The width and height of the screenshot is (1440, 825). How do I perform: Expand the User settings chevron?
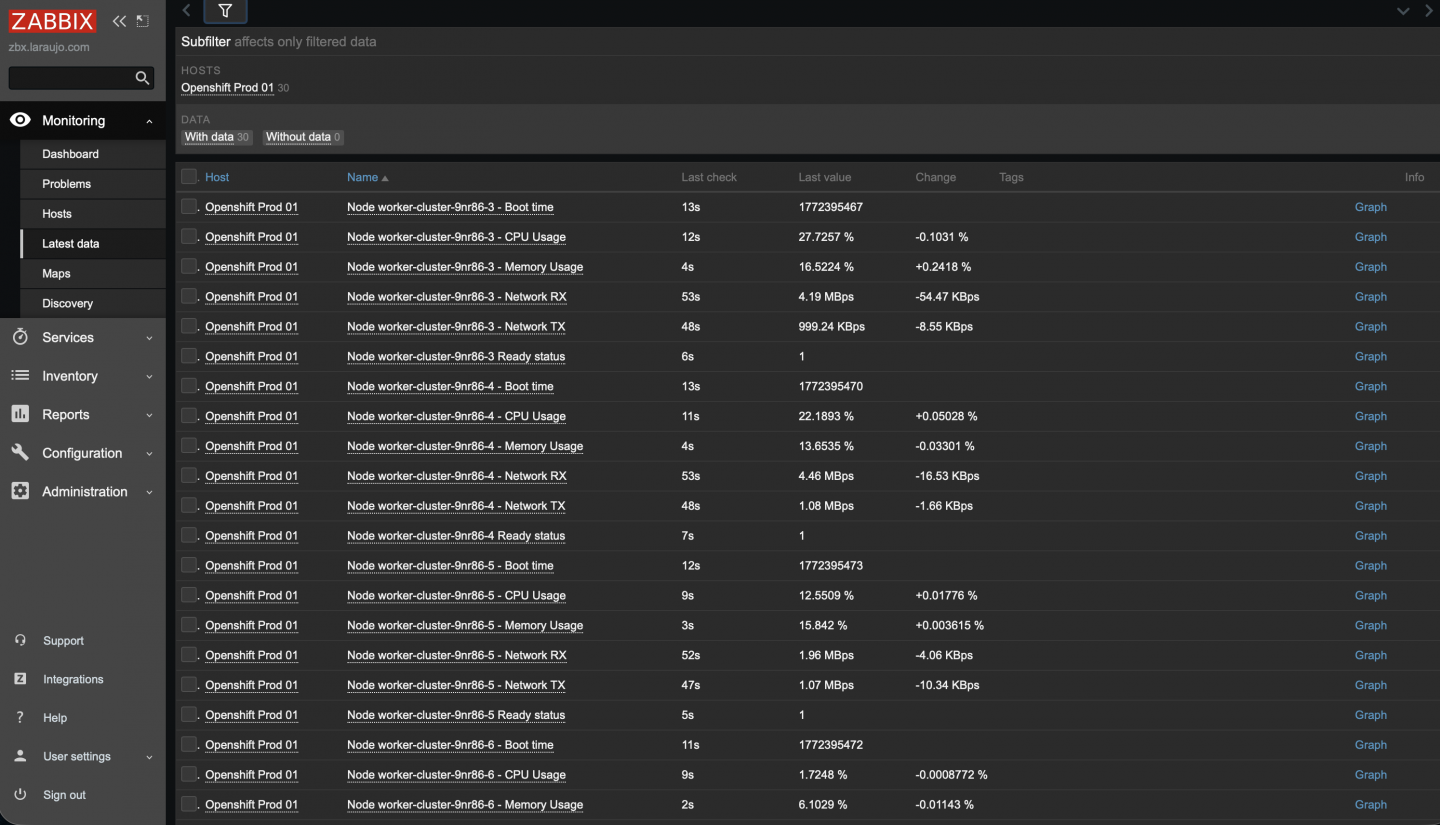coord(149,757)
